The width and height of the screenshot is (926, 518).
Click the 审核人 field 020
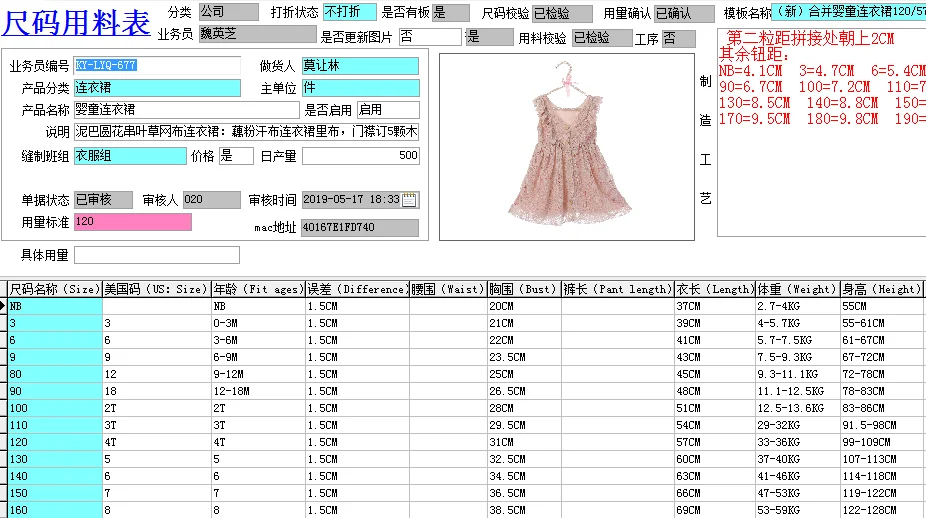tap(211, 200)
